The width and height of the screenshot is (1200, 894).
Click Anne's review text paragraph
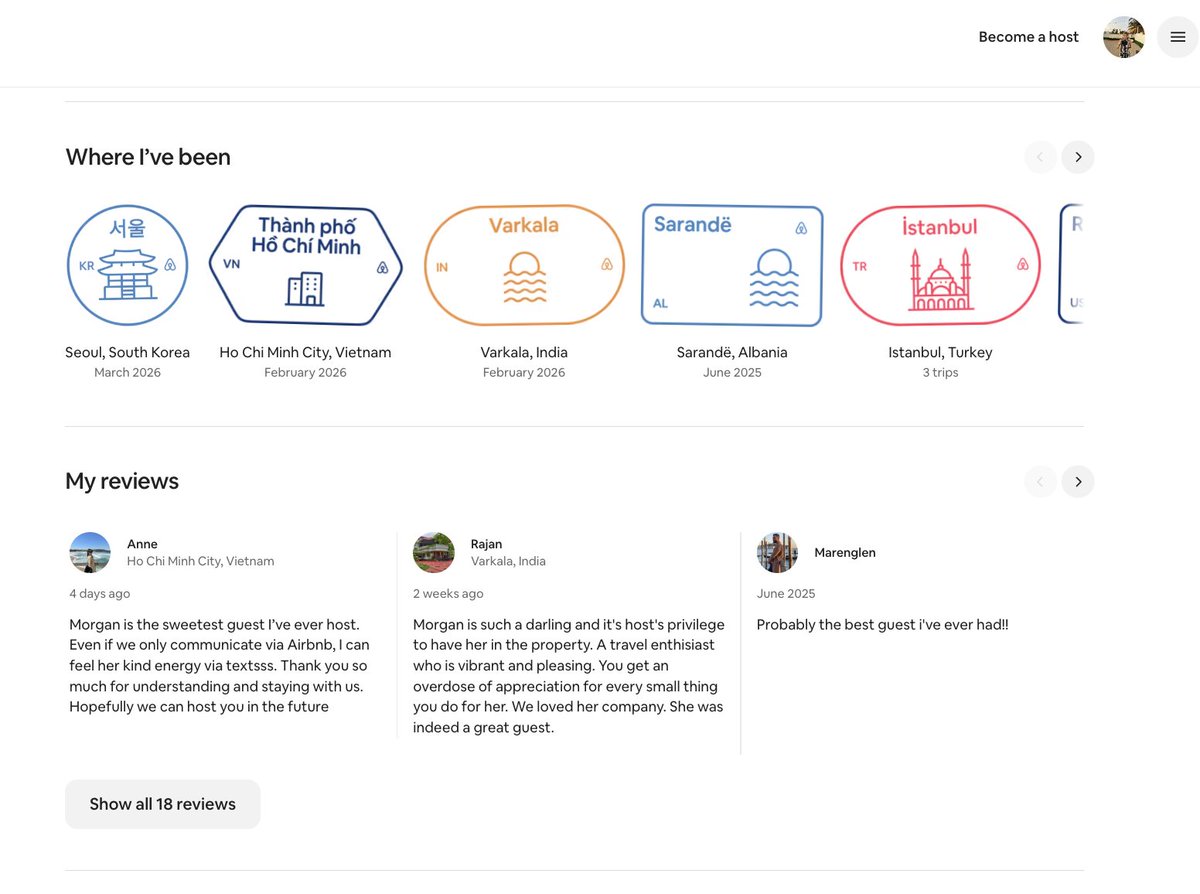(x=219, y=666)
